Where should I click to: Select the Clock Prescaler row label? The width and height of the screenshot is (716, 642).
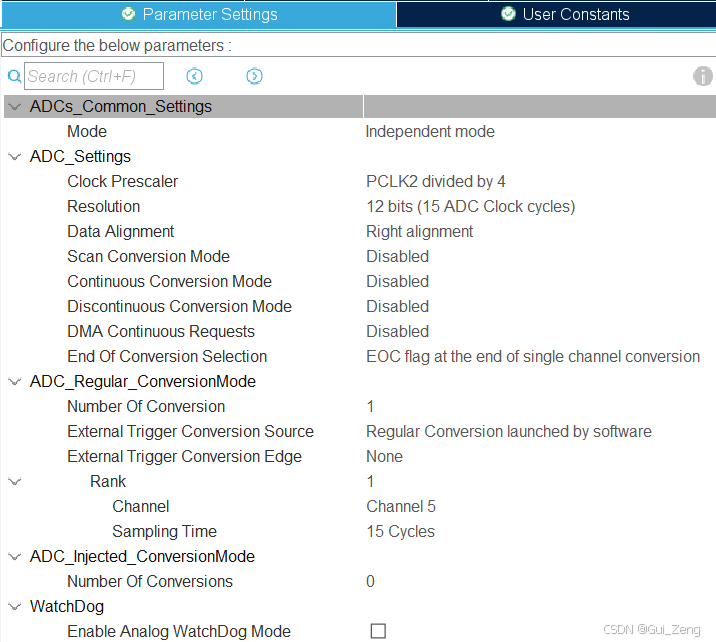pyautogui.click(x=122, y=181)
